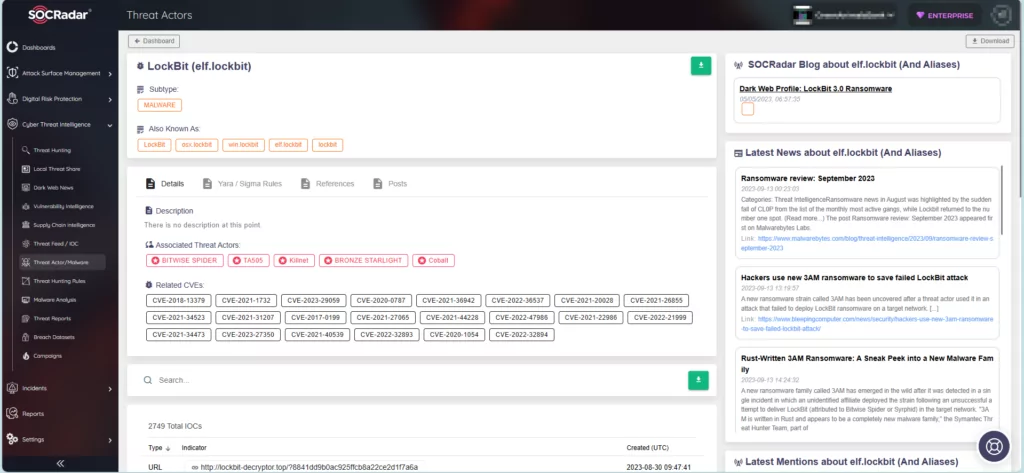
Task: Open CVE-2017-0199 tag
Action: tap(315, 318)
